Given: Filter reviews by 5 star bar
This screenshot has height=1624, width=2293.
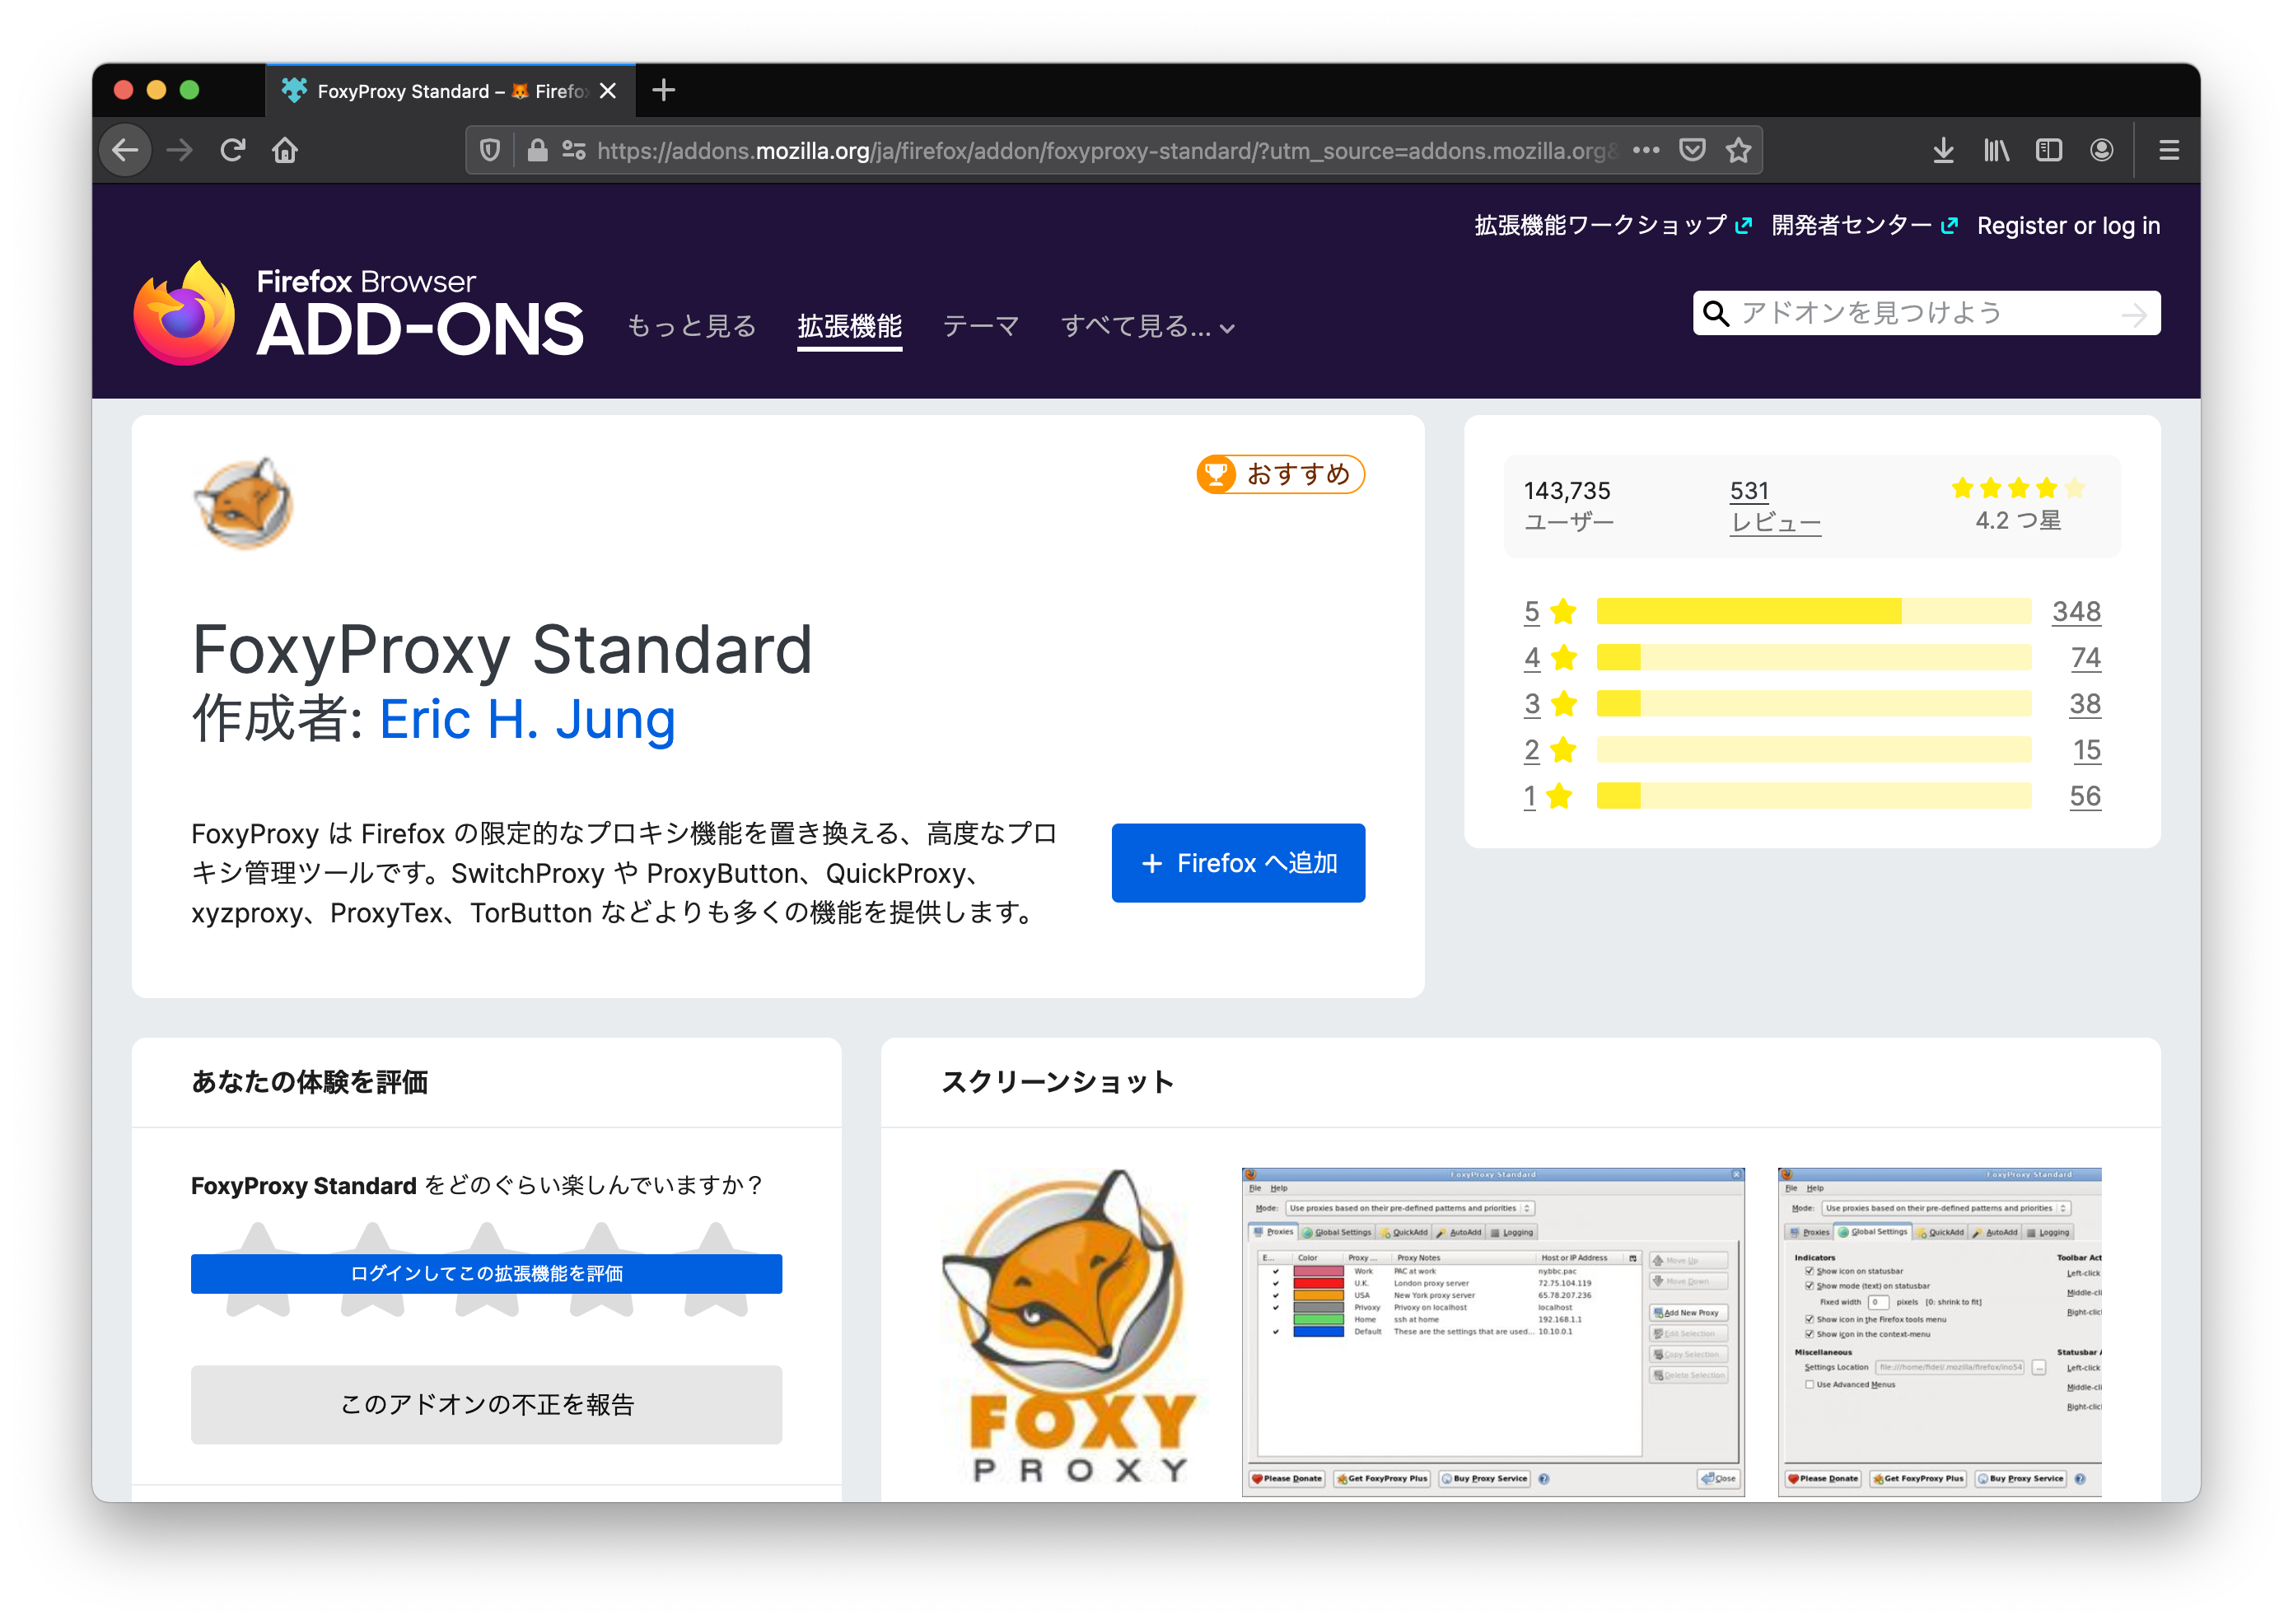Looking at the screenshot, I should pyautogui.click(x=1813, y=611).
